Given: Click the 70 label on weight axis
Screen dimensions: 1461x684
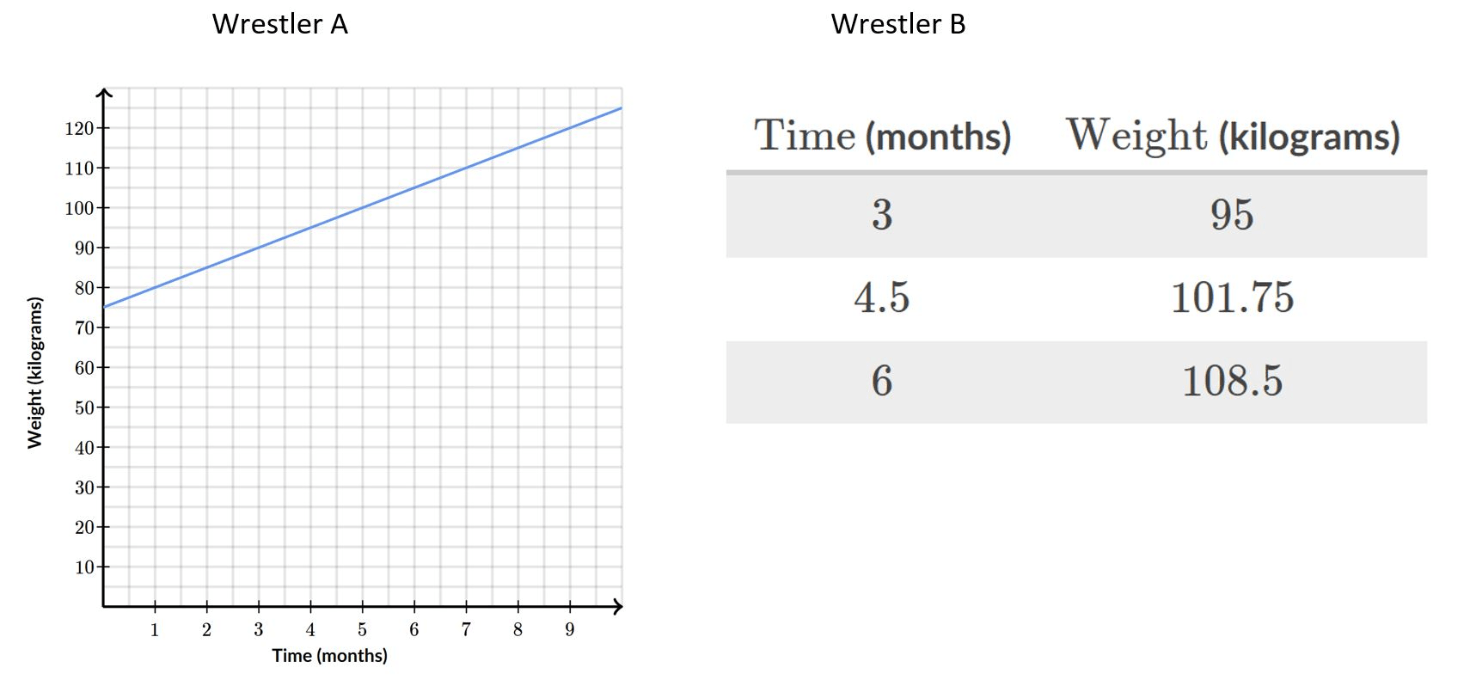Looking at the screenshot, I should tap(84, 328).
